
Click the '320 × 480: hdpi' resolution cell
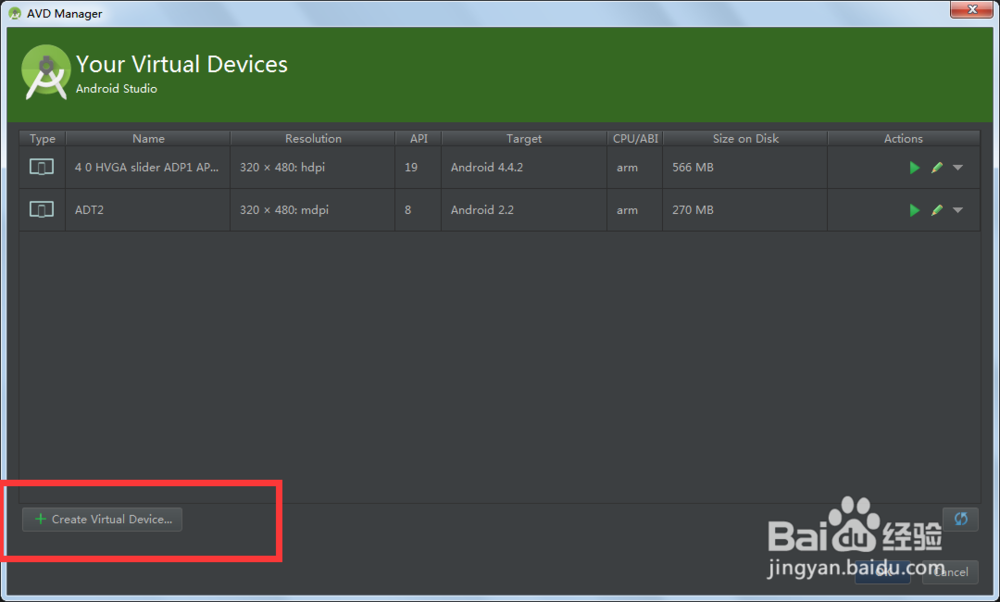(312, 167)
